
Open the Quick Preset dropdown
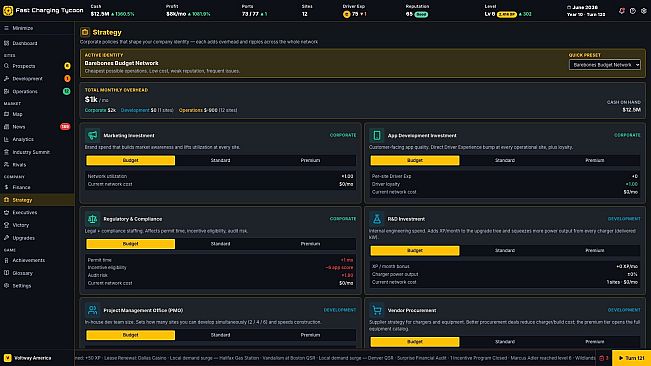[x=604, y=65]
